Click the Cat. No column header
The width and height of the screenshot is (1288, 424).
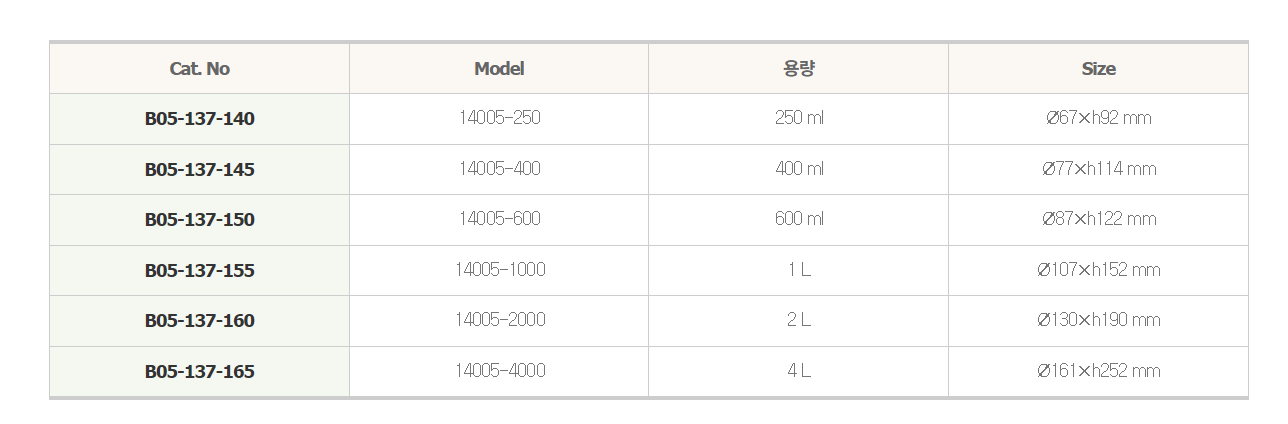coord(200,69)
